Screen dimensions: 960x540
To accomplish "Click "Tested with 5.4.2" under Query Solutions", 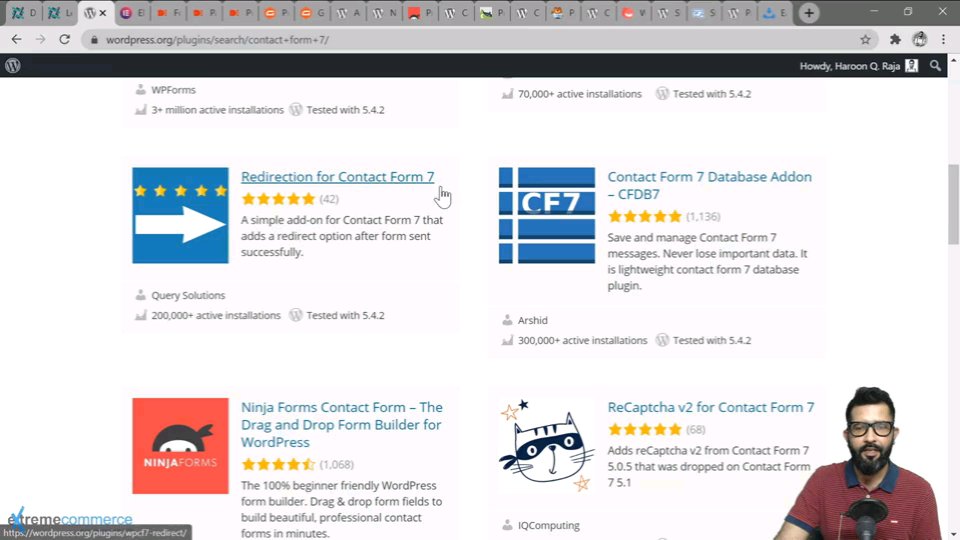I will [345, 315].
